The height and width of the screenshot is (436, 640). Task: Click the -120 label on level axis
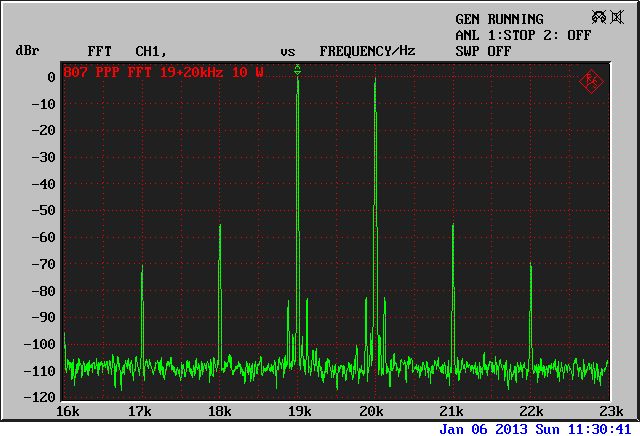point(41,397)
